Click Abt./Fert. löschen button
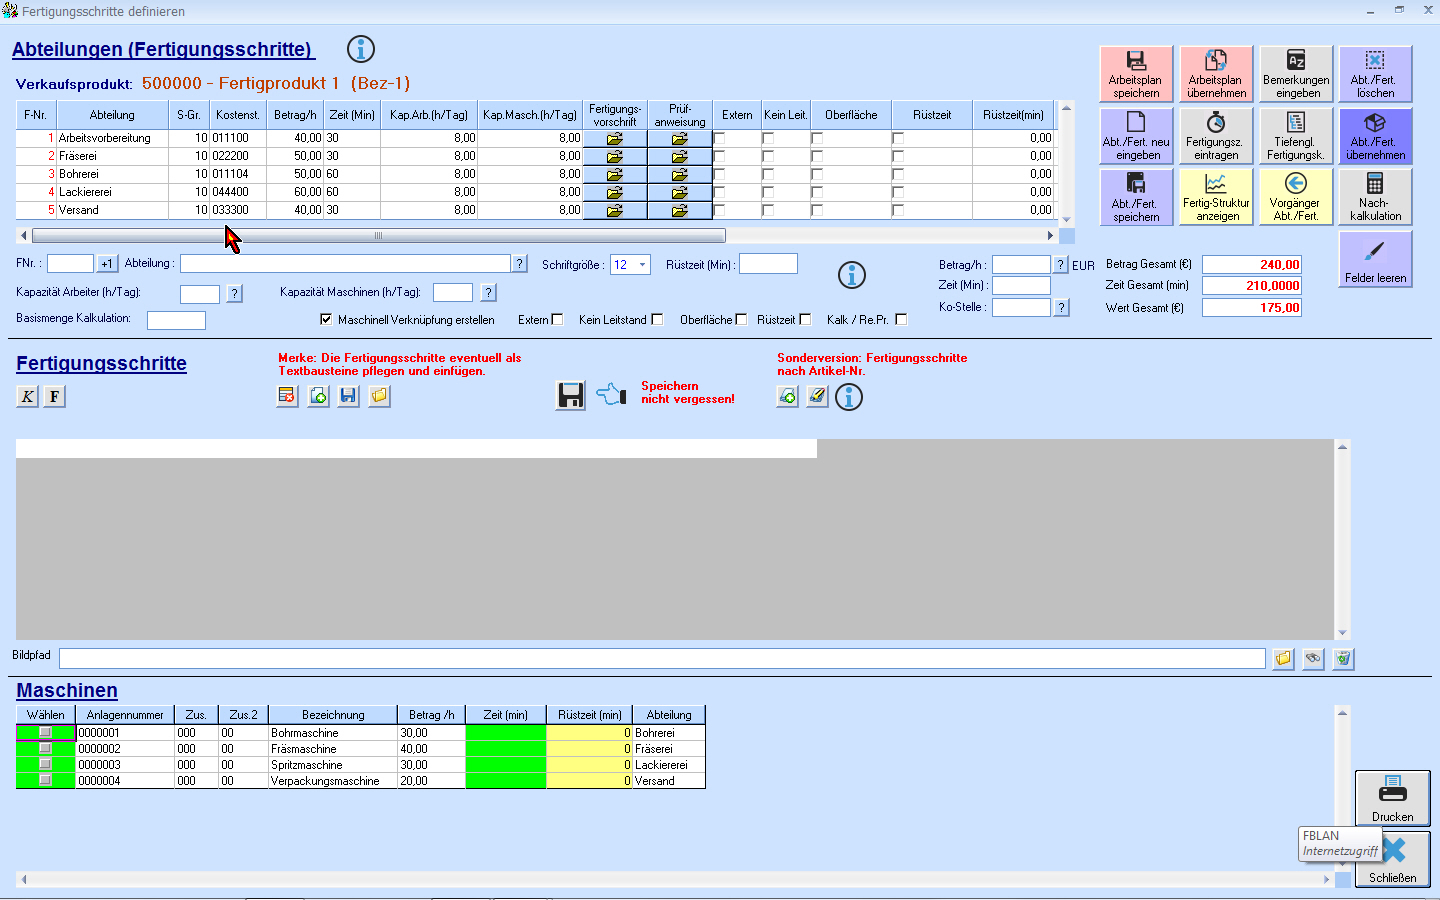This screenshot has height=900, width=1440. click(1375, 74)
